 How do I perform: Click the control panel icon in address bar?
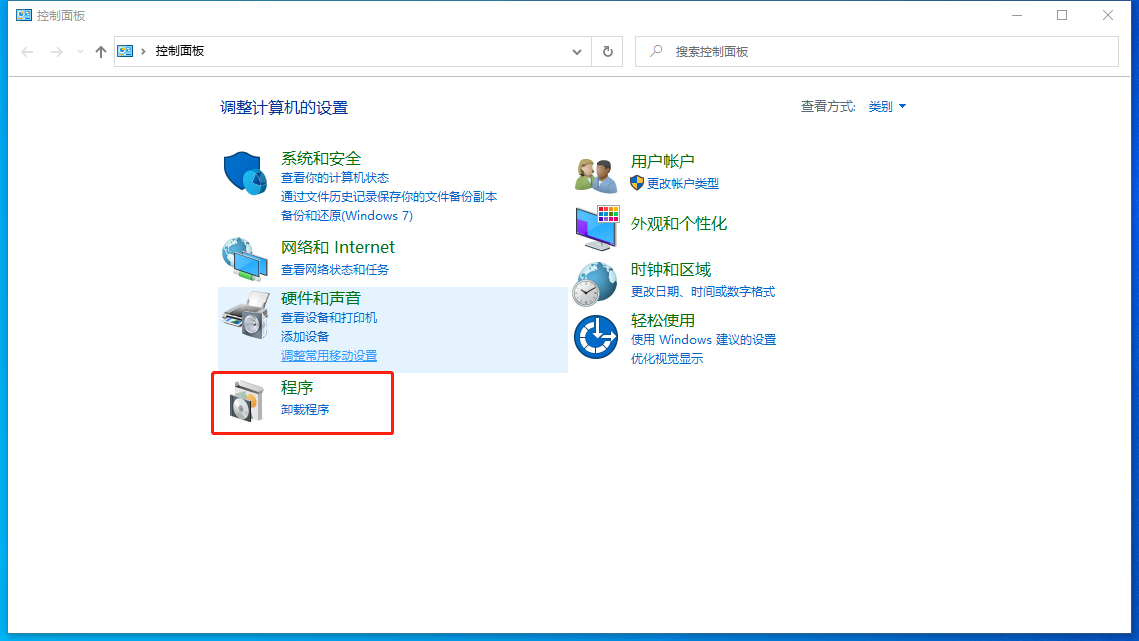point(125,51)
